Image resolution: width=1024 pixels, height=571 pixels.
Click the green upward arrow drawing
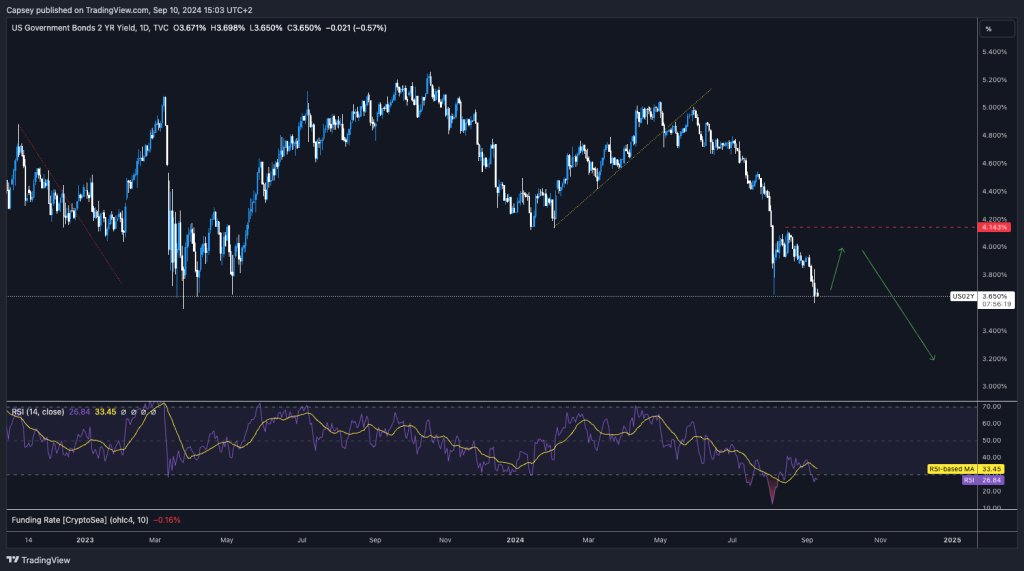(x=836, y=269)
